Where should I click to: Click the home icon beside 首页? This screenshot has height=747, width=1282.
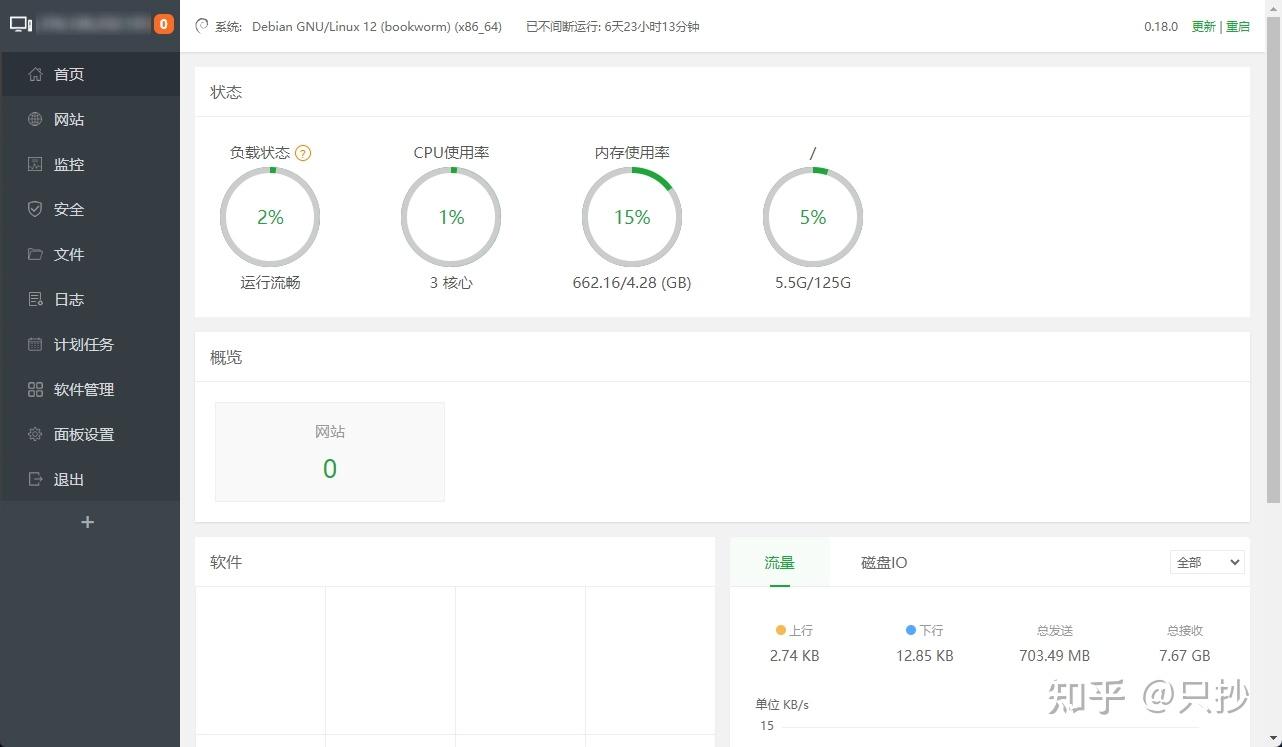[35, 74]
